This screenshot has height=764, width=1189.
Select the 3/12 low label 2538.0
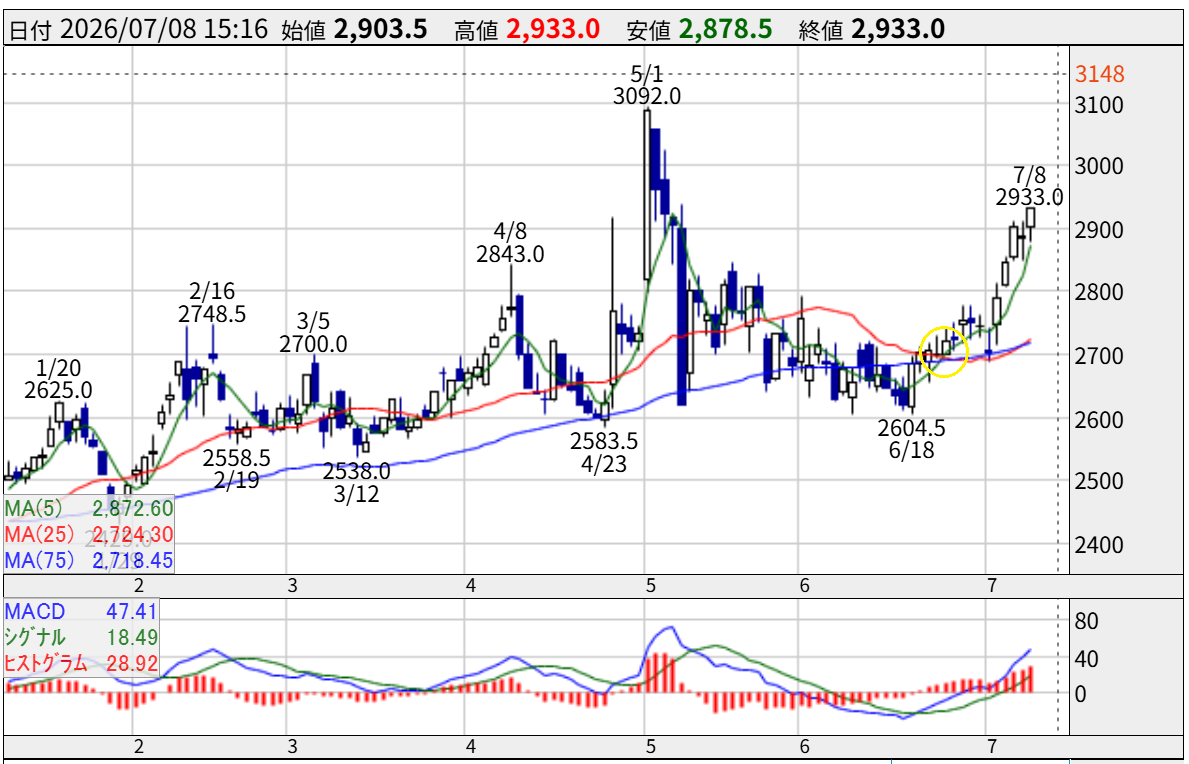click(x=356, y=472)
